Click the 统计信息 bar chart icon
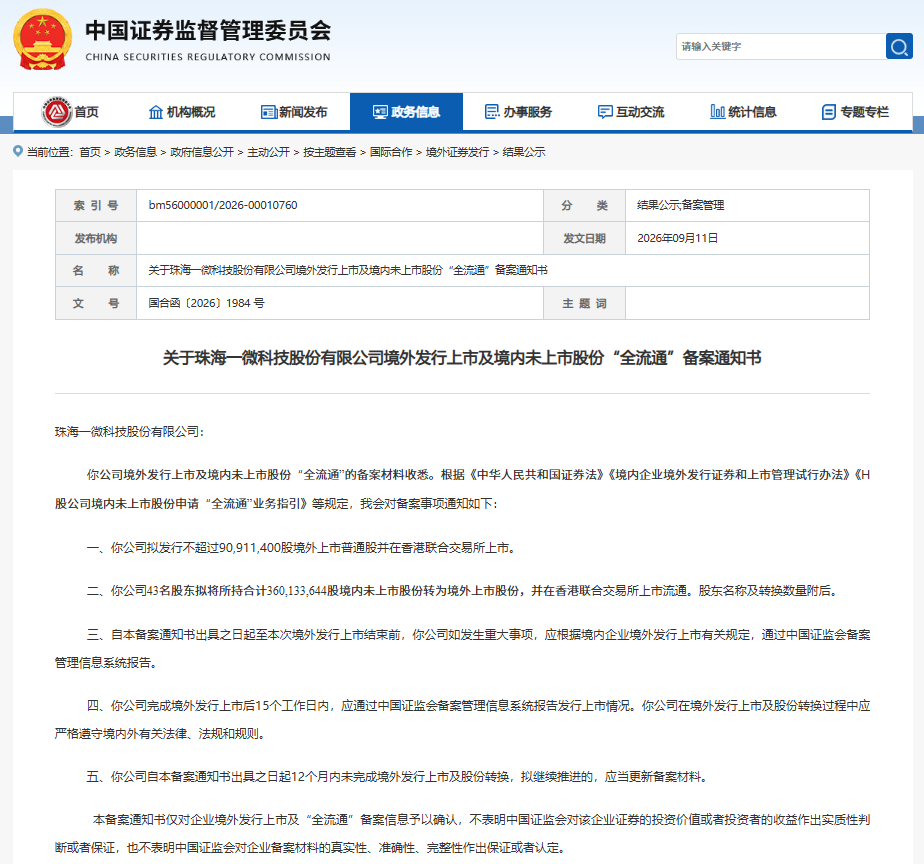 (717, 111)
